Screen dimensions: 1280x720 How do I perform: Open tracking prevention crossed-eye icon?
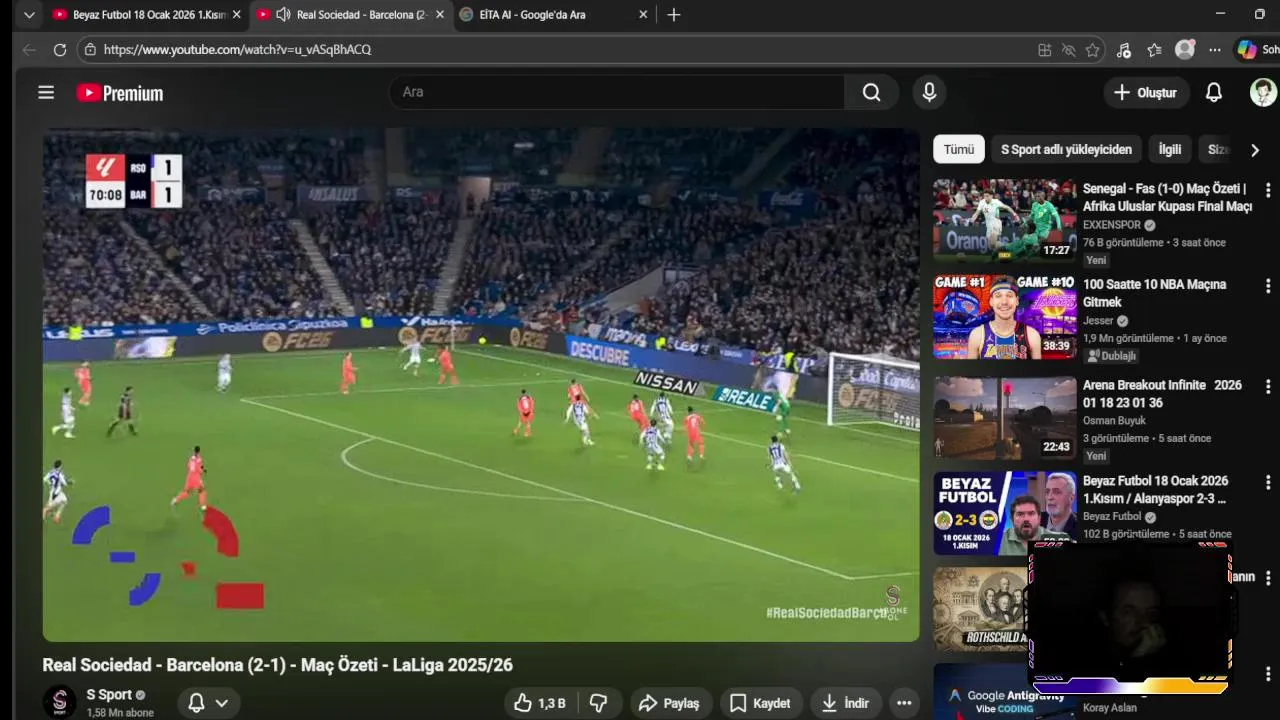click(x=1068, y=49)
